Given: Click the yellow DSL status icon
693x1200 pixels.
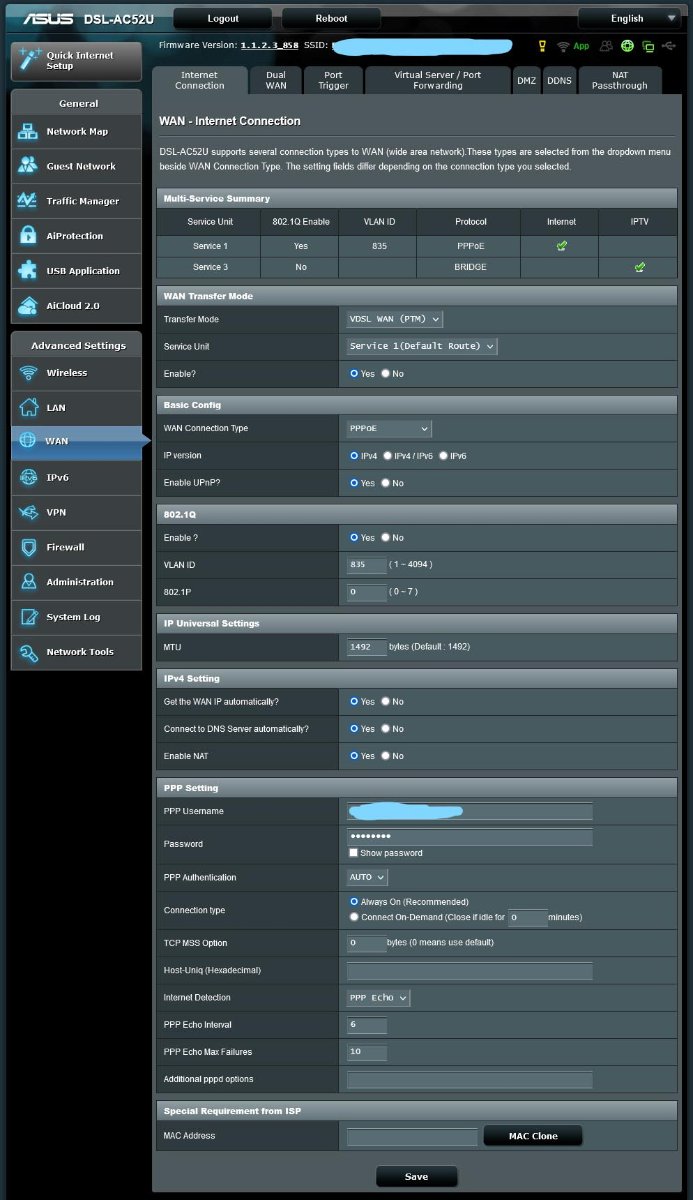Looking at the screenshot, I should [542, 46].
